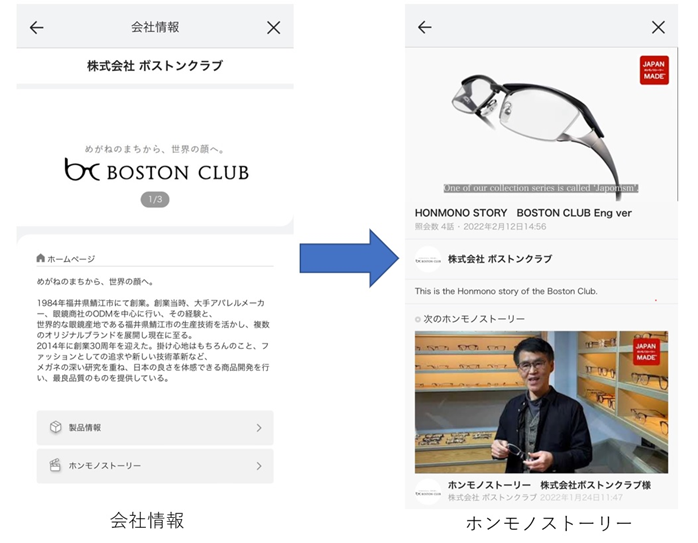Play the glasses video with Japonism caption
The height and width of the screenshot is (543, 698).
click(x=541, y=125)
